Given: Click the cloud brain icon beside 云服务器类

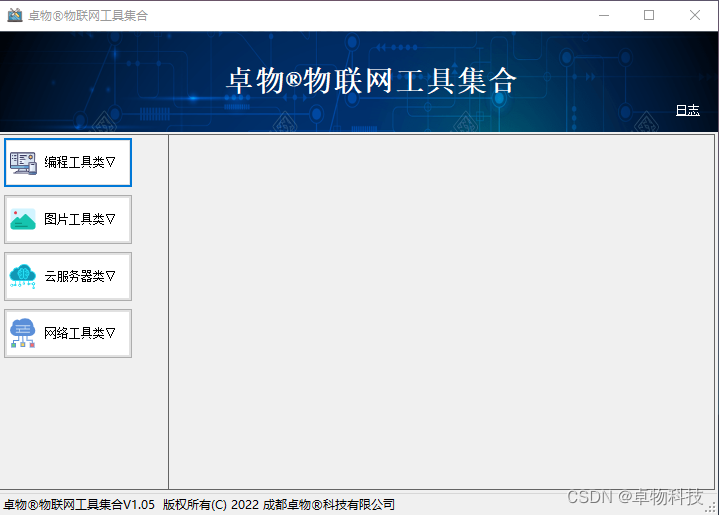Looking at the screenshot, I should tap(22, 276).
